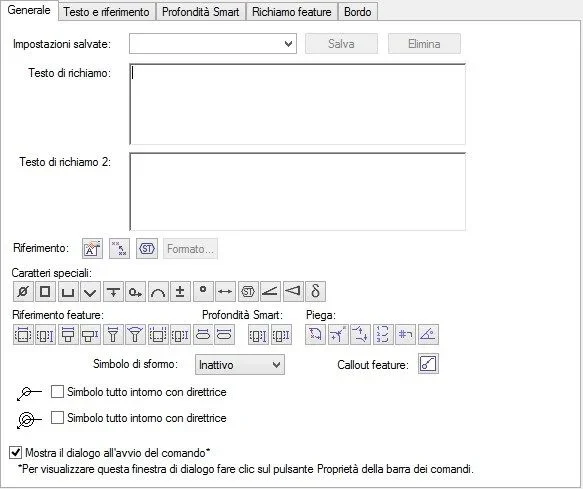Insert the bend angle Piega symbol
Image resolution: width=583 pixels, height=489 pixels.
coord(428,335)
